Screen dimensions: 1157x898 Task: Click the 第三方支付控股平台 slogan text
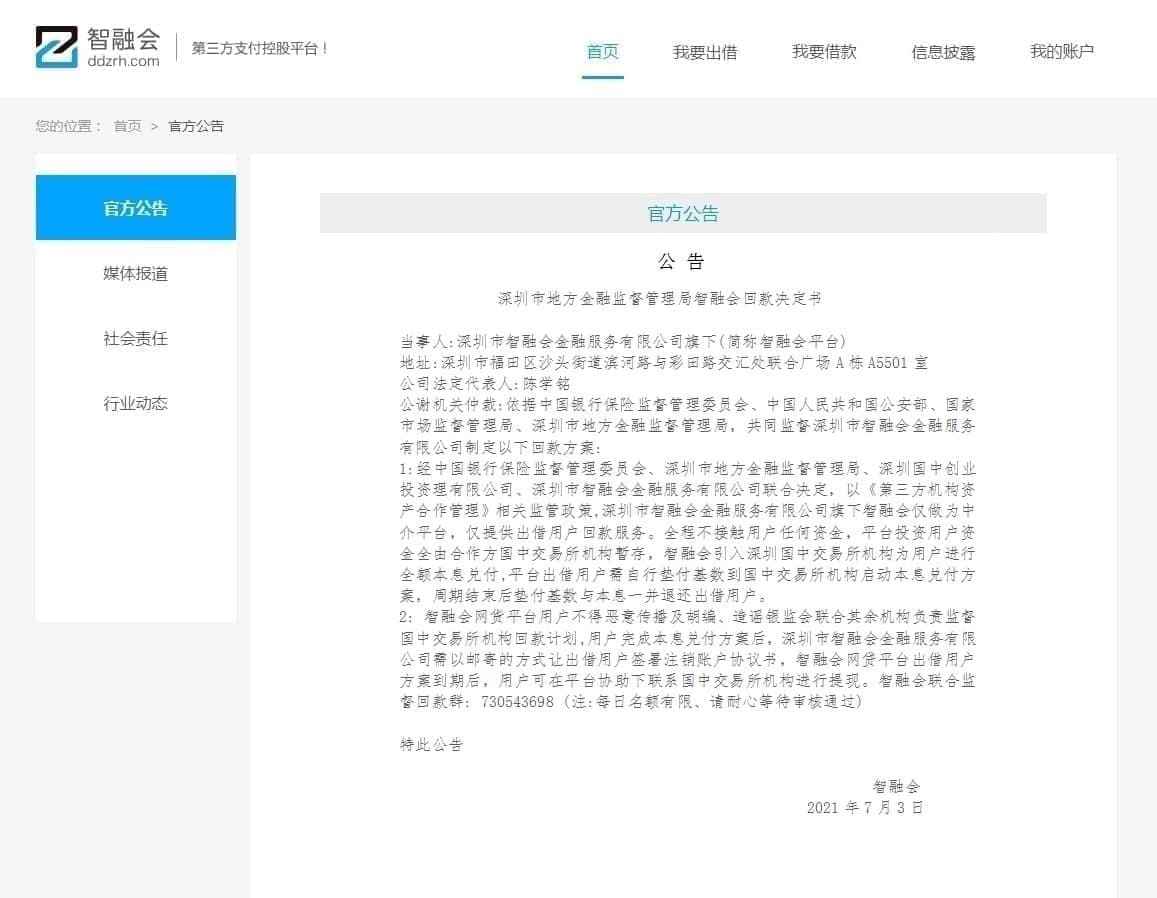click(x=259, y=48)
